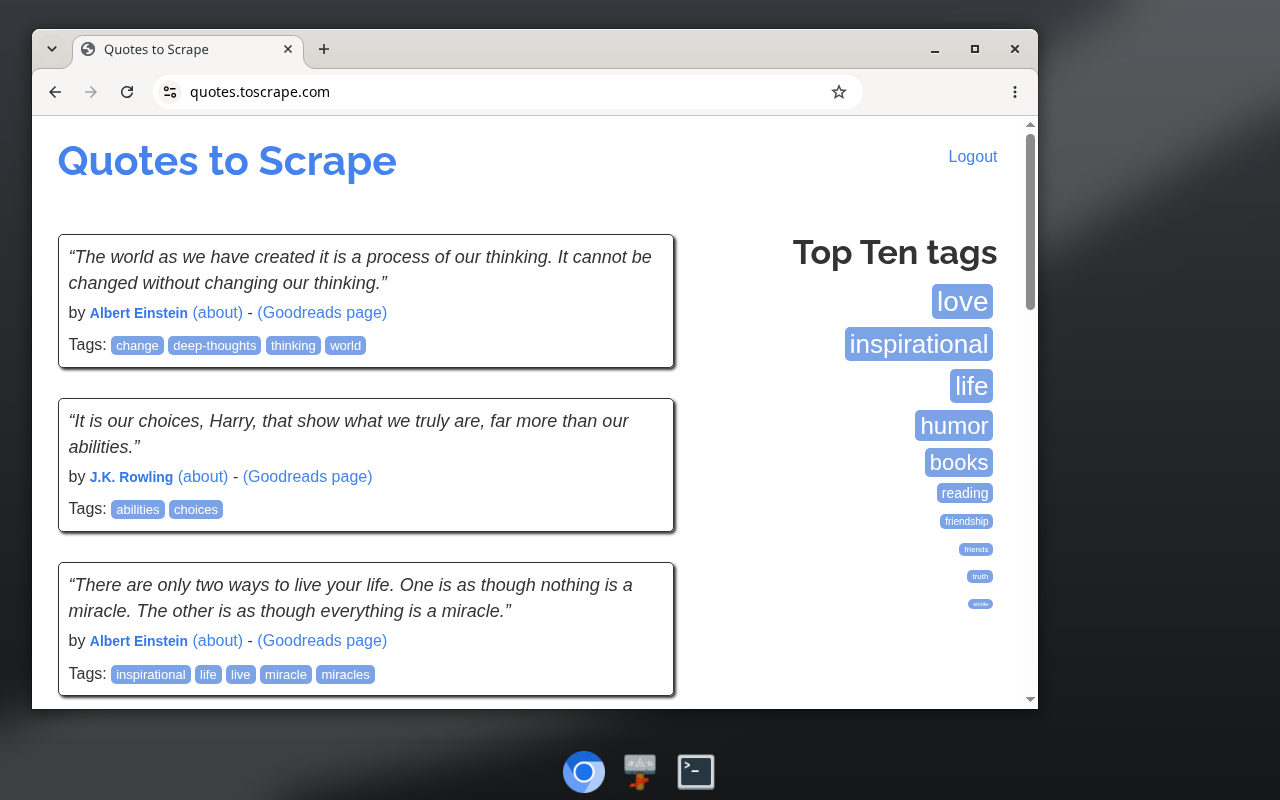Select the 'deep-thoughts' tag
The image size is (1280, 800).
click(215, 346)
